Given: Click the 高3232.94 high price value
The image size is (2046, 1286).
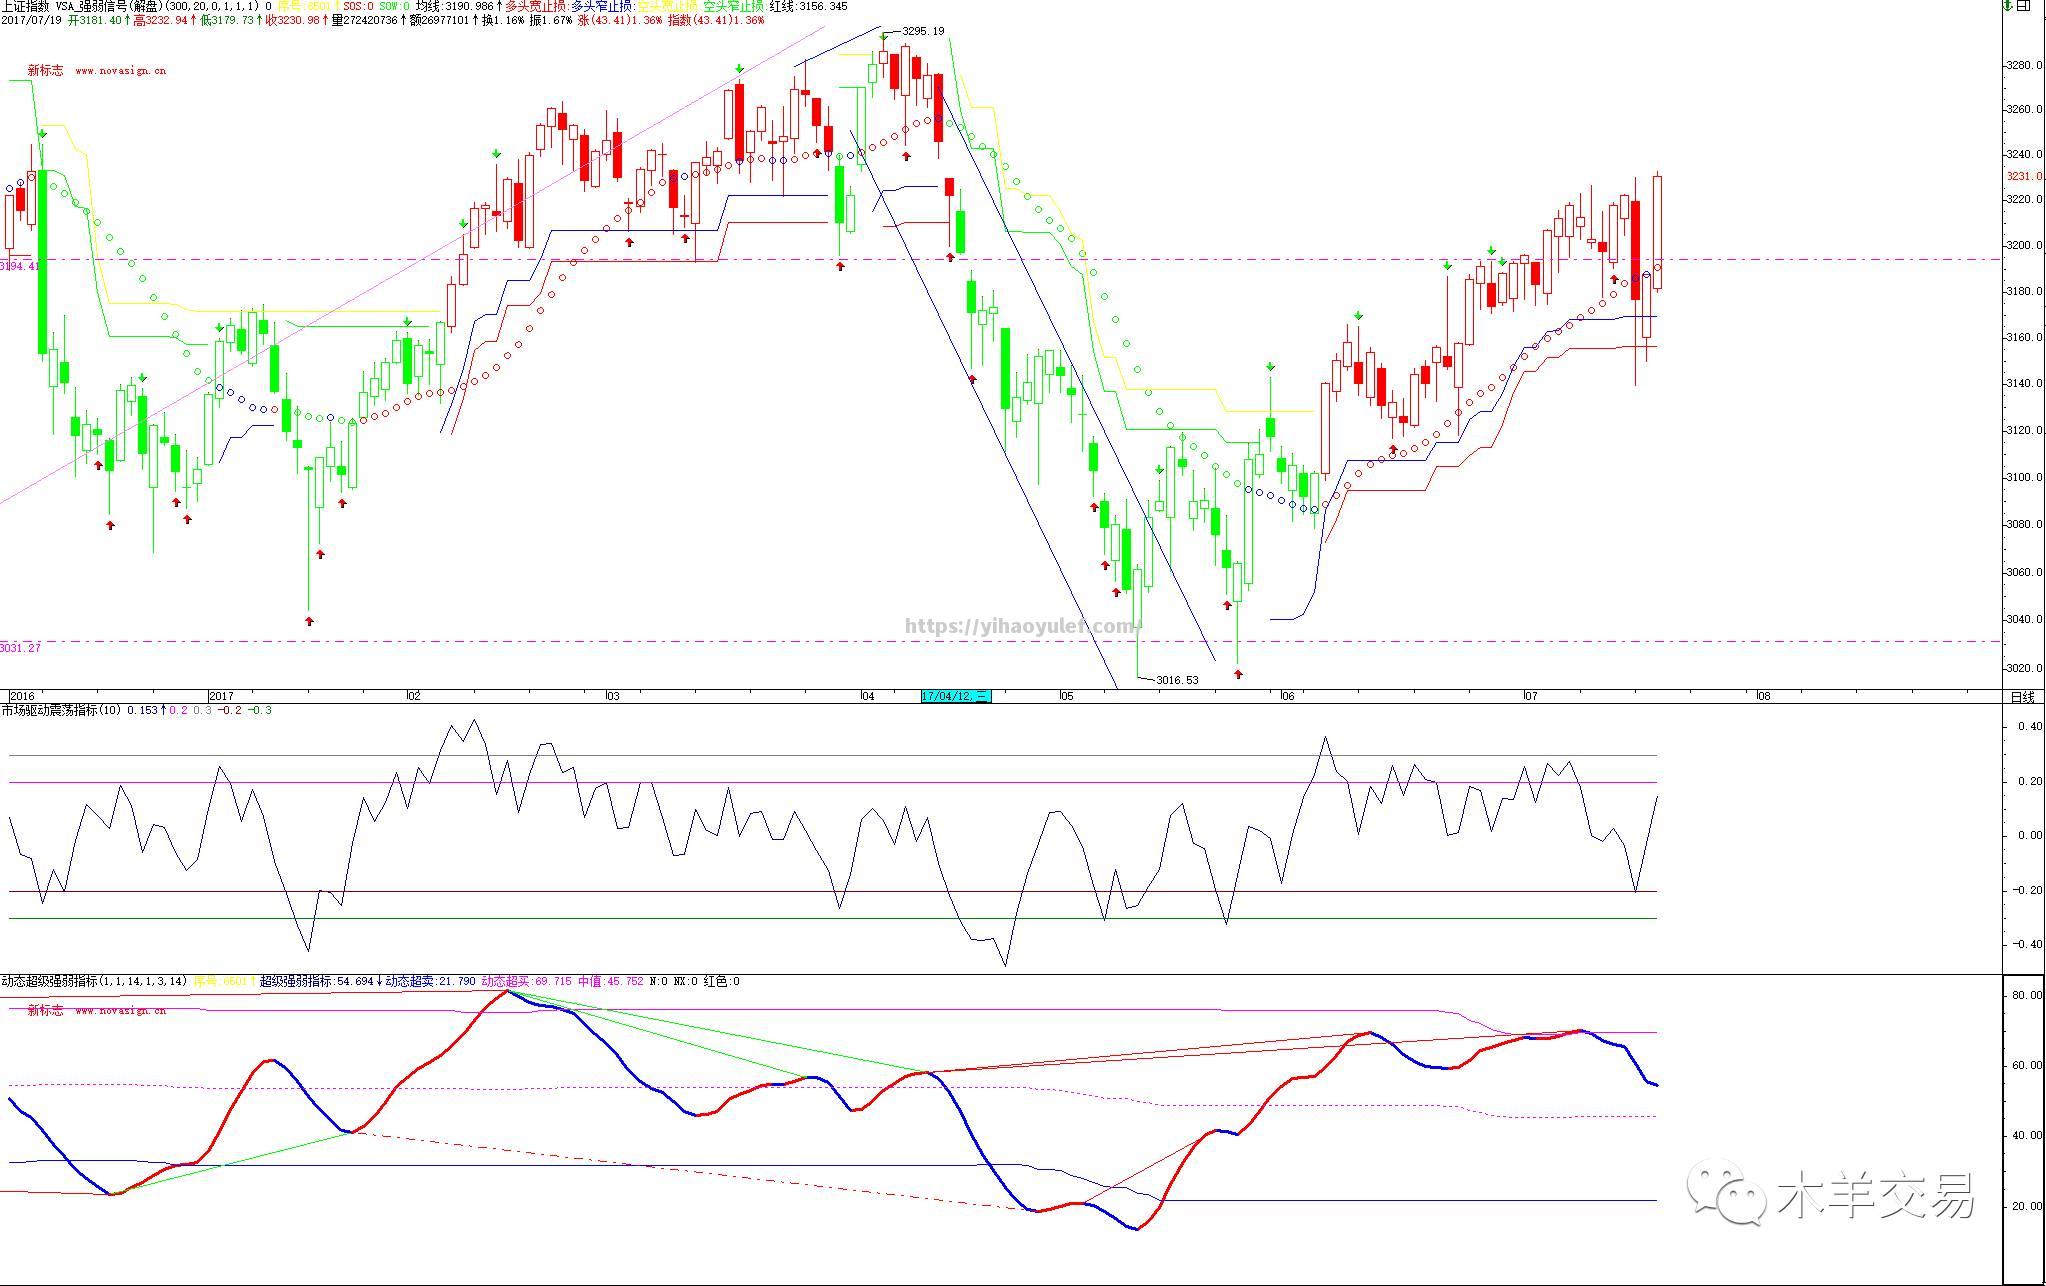Looking at the screenshot, I should tap(159, 20).
